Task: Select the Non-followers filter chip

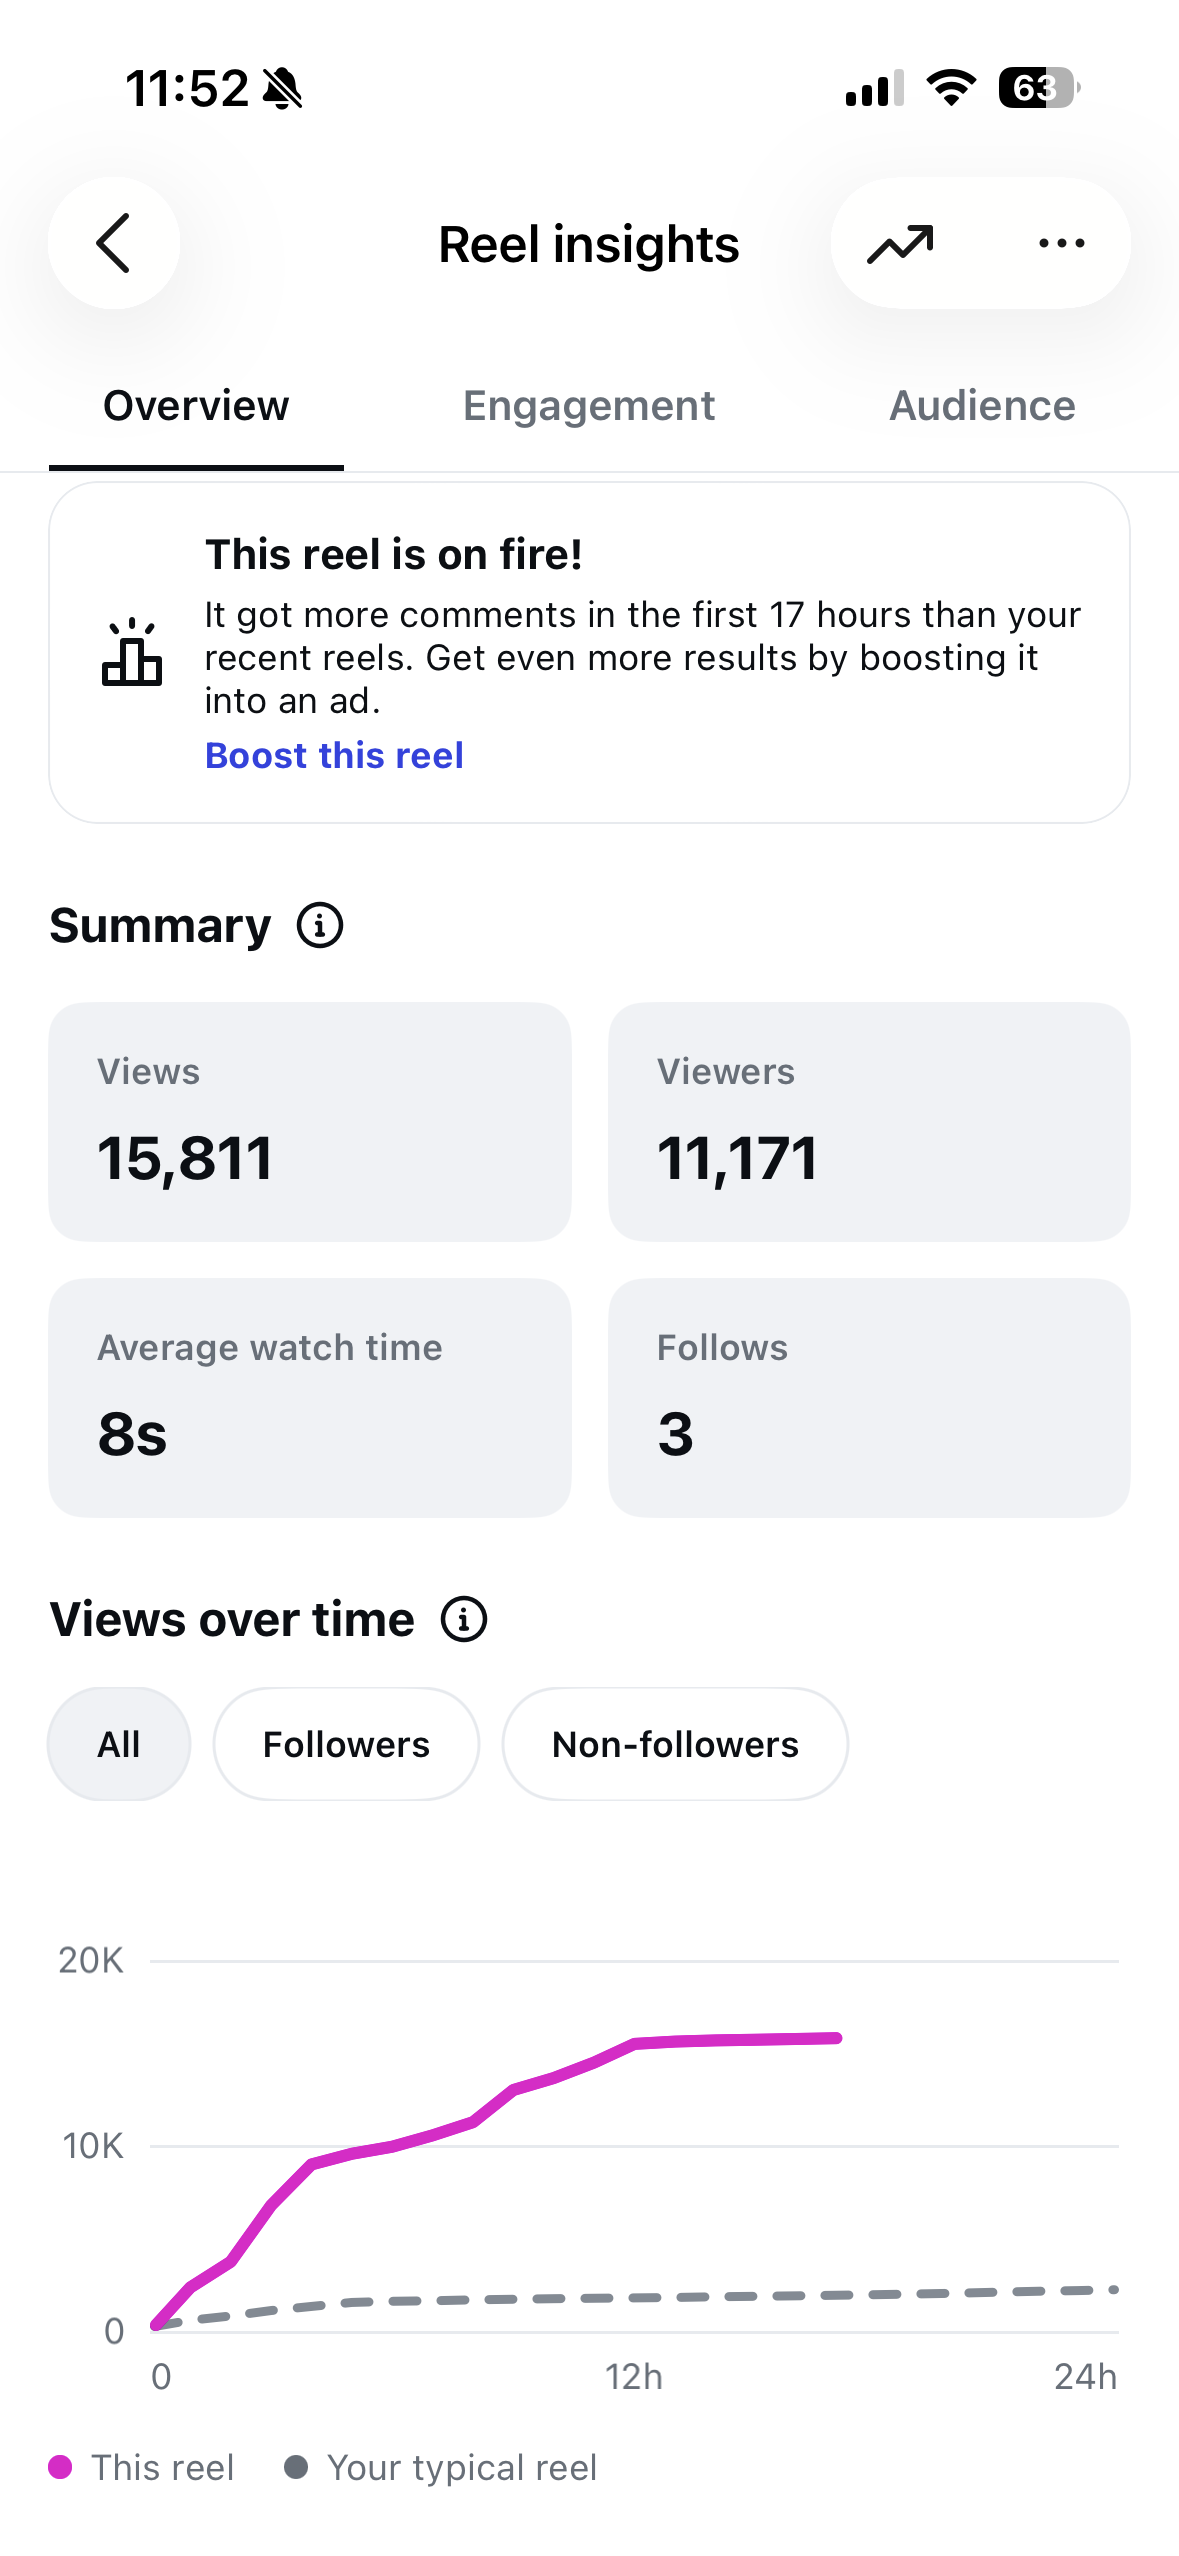Action: 675,1744
